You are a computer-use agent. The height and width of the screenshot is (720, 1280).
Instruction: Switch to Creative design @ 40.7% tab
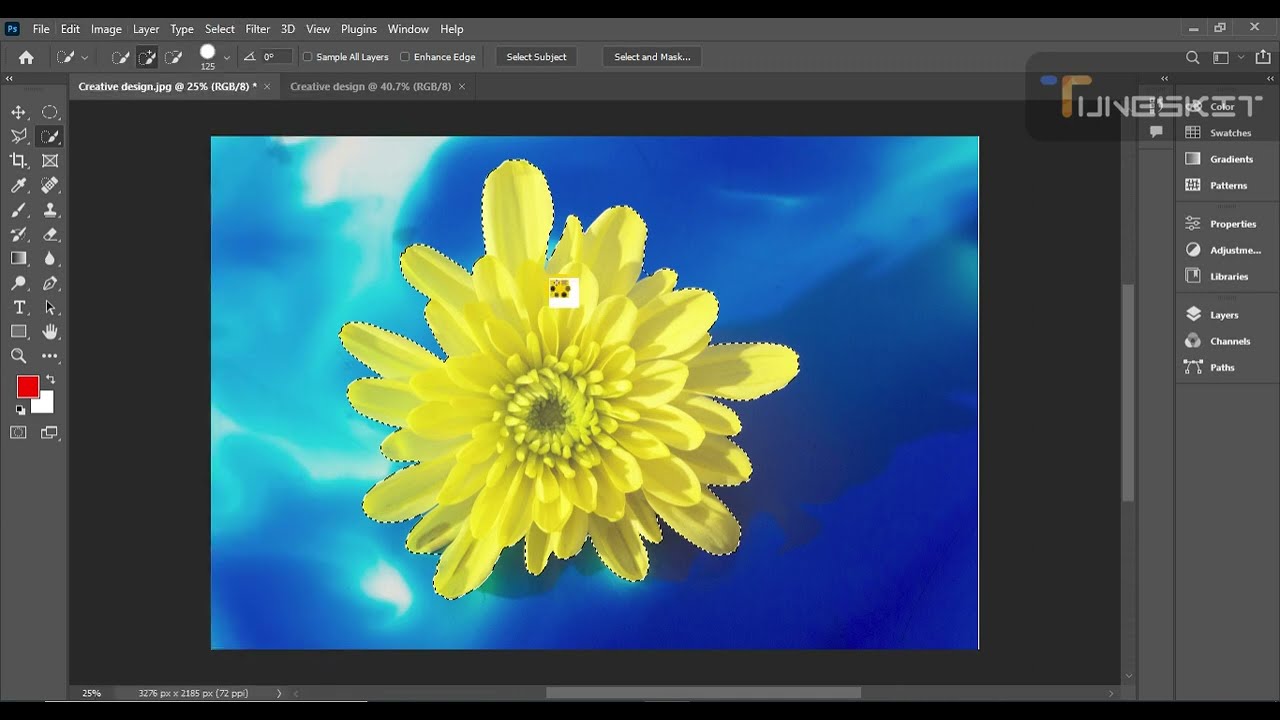pos(370,87)
